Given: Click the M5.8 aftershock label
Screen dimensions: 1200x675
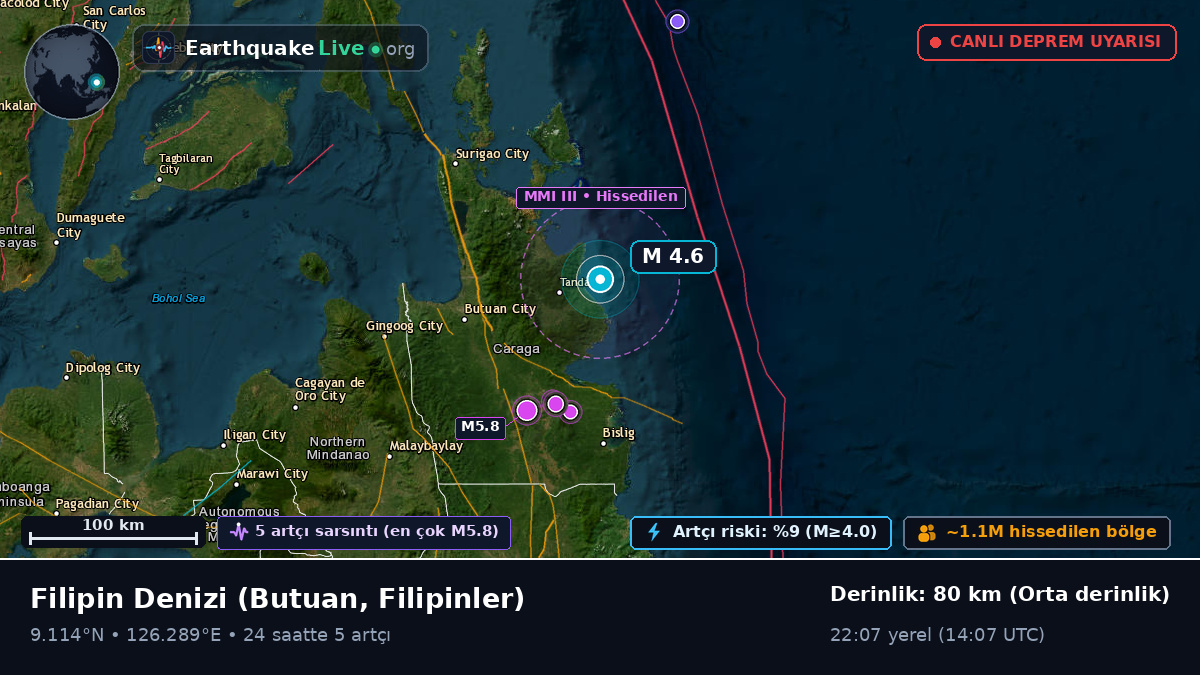Looking at the screenshot, I should [x=480, y=427].
